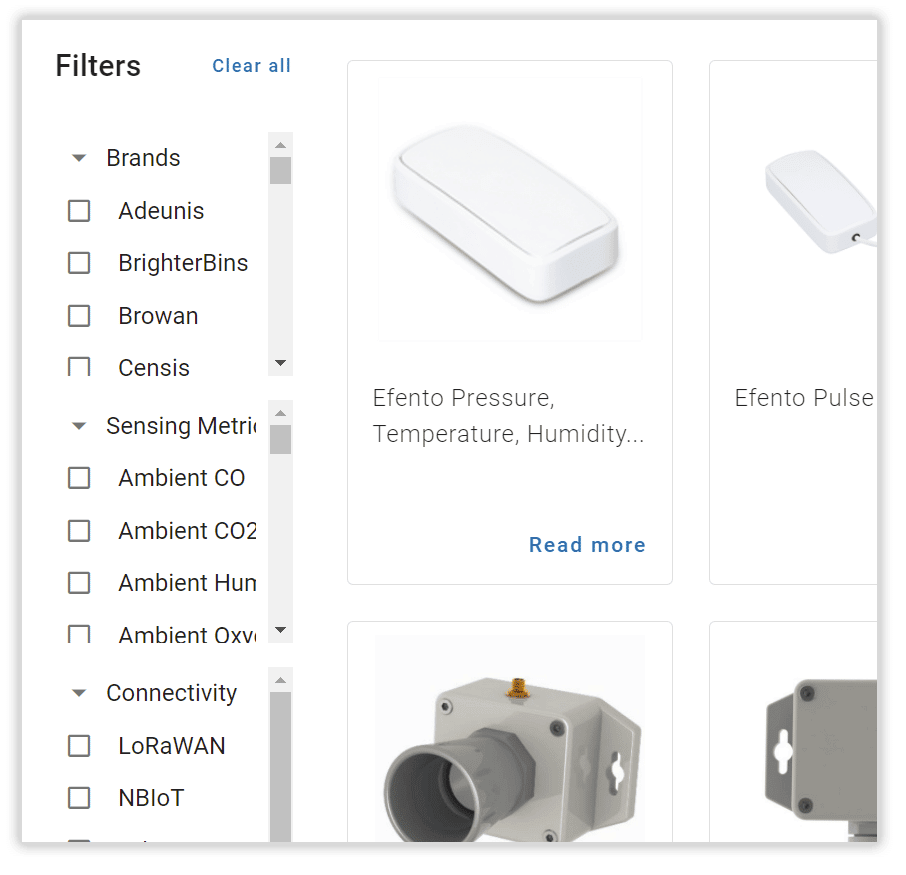Check the NBIoT connectivity option
The width and height of the screenshot is (906, 875).
(79, 798)
